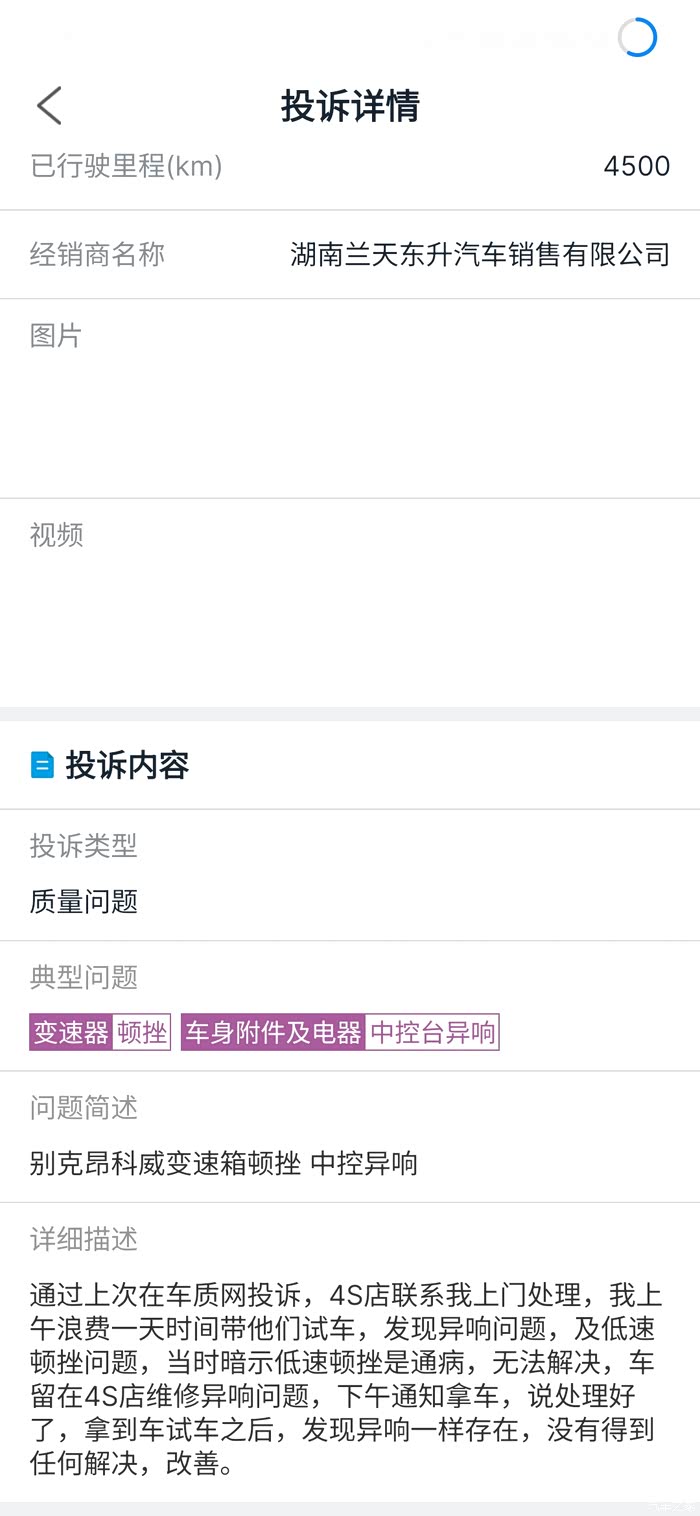Image resolution: width=700 pixels, height=1516 pixels.
Task: Click the loading spinner icon
Action: tap(637, 38)
